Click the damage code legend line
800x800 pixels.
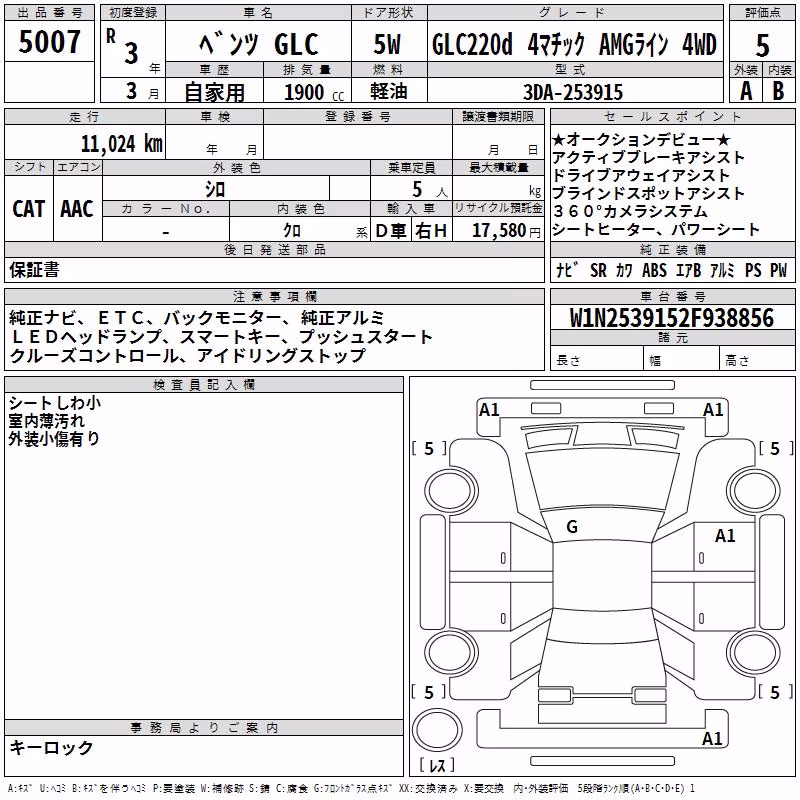(x=352, y=788)
